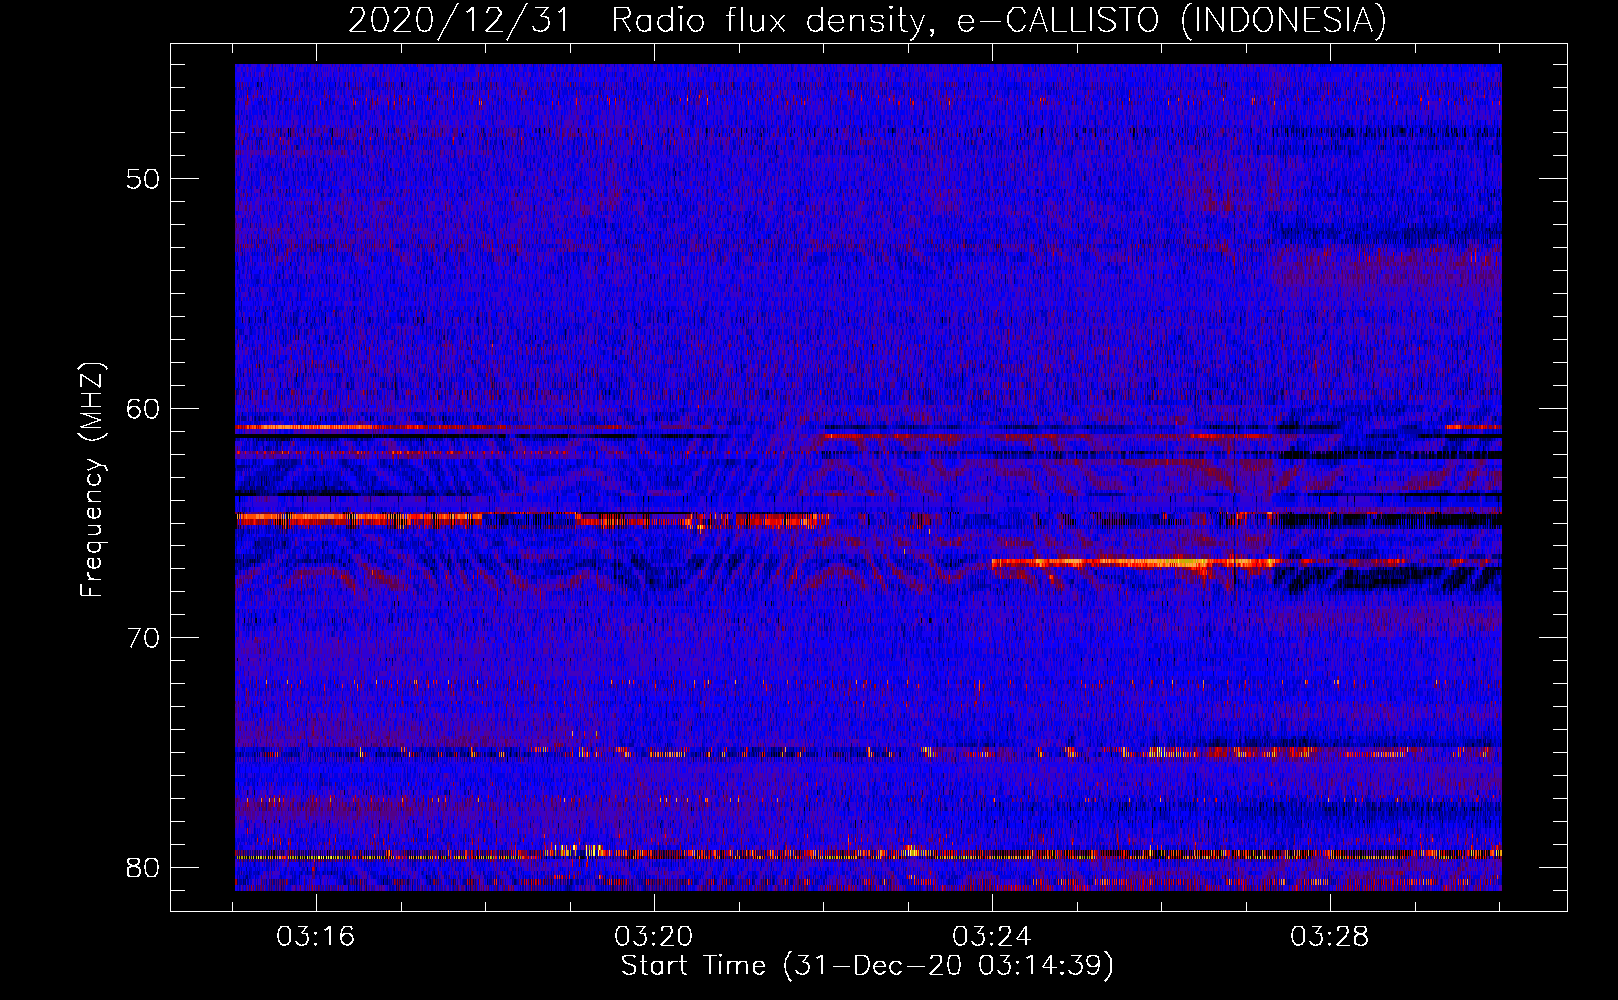Click the red emission band near 65 MHz
The height and width of the screenshot is (1000, 1618).
(x=532, y=520)
